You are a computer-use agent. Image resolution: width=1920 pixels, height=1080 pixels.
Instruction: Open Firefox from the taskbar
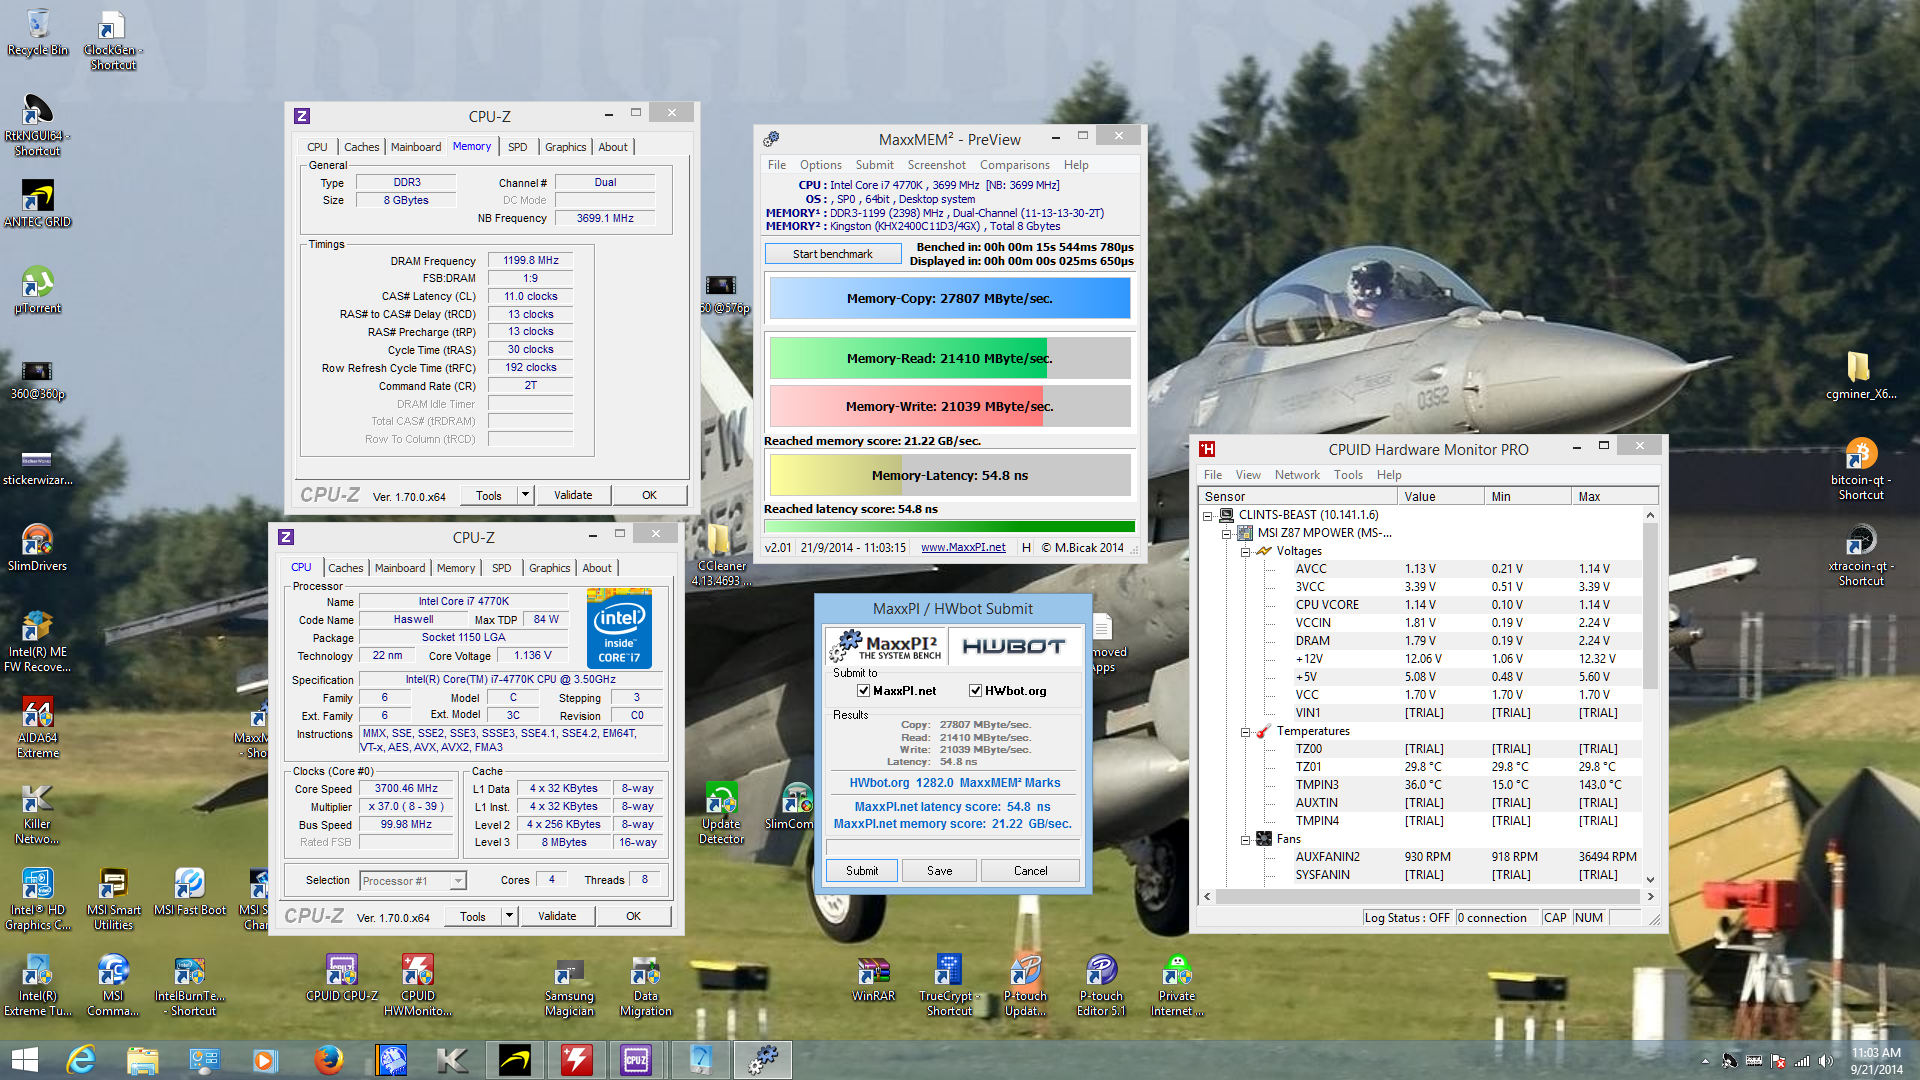(328, 1060)
